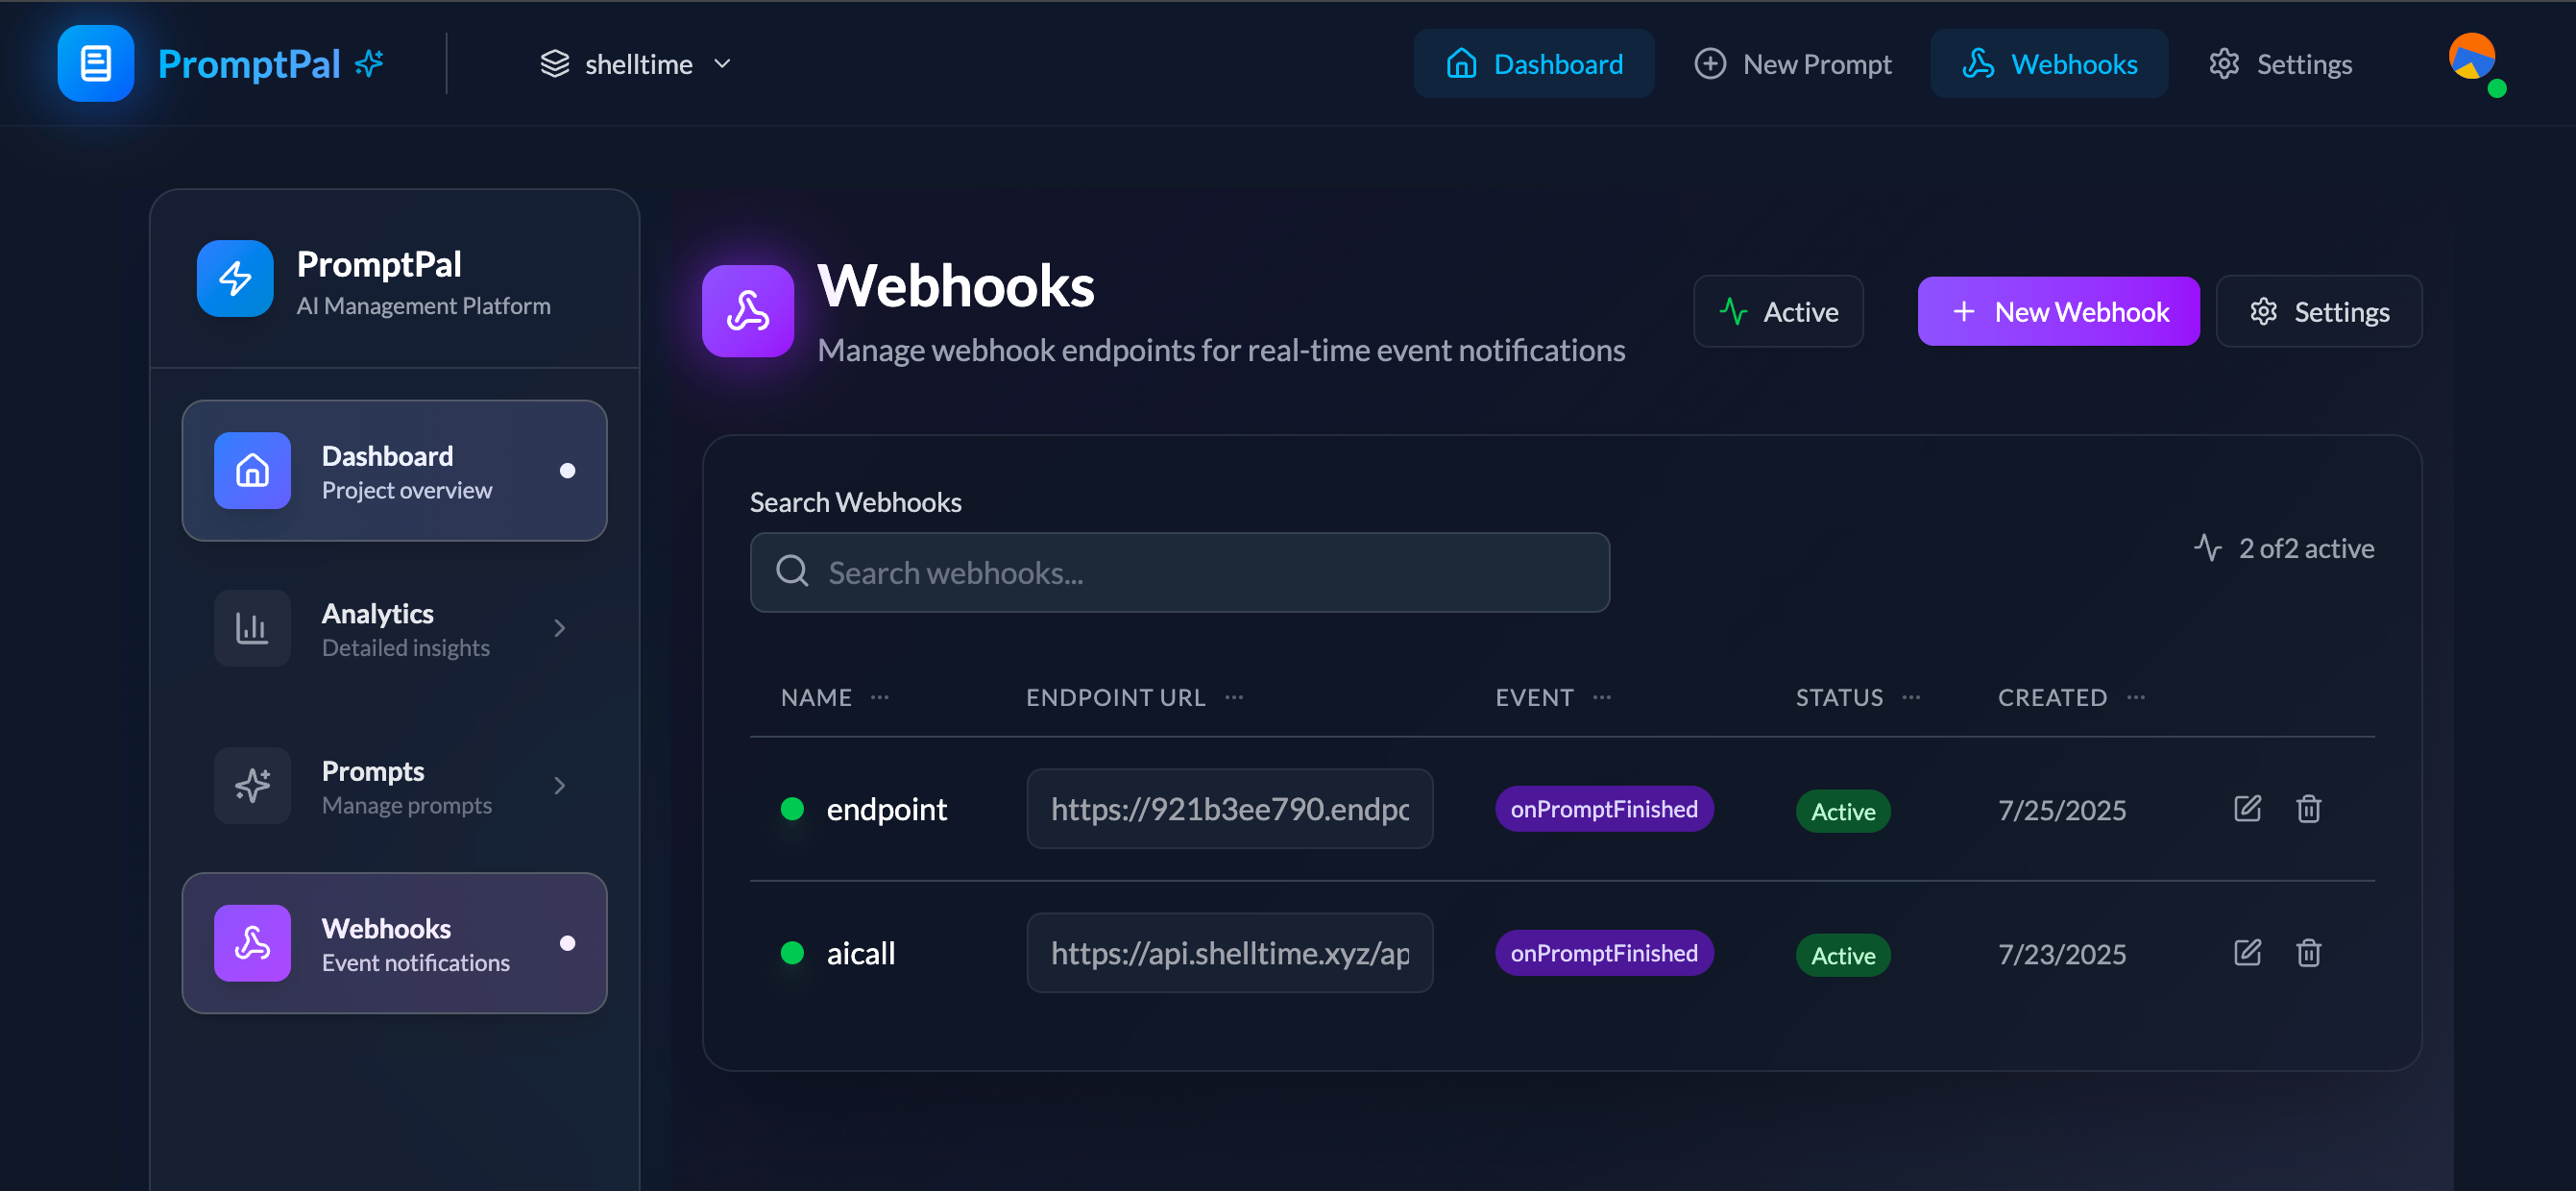Open the STATUS column options dots
2576x1191 pixels.
tap(1911, 697)
